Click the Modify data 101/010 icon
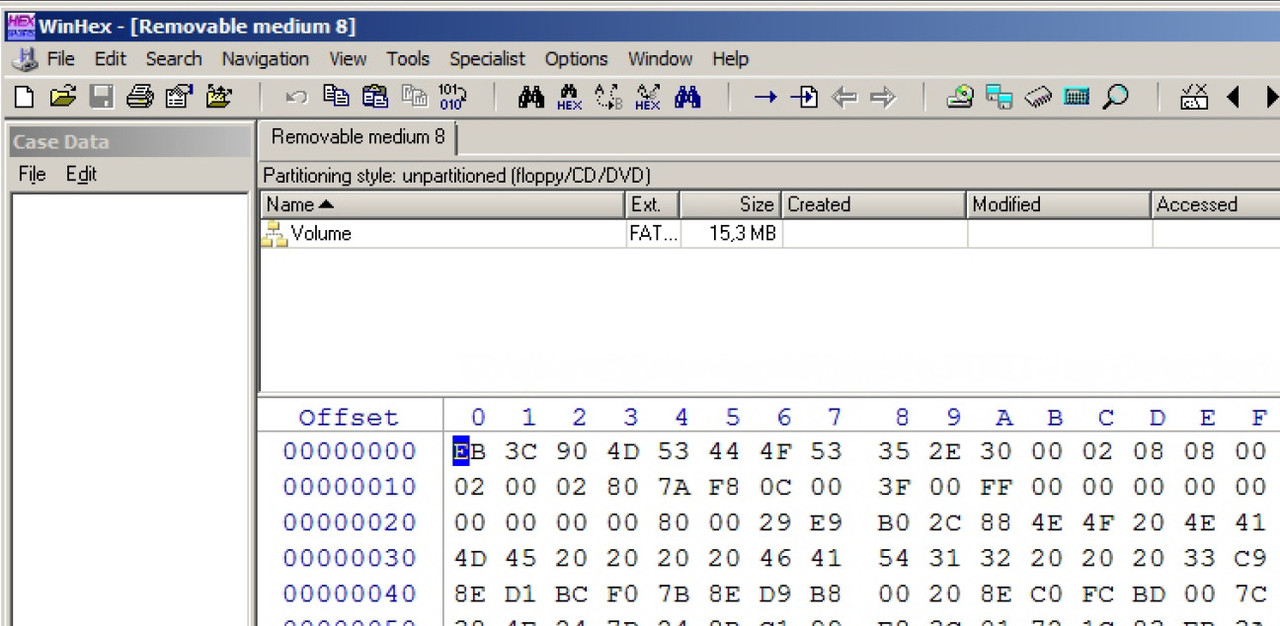Image resolution: width=1280 pixels, height=626 pixels. pyautogui.click(x=452, y=96)
